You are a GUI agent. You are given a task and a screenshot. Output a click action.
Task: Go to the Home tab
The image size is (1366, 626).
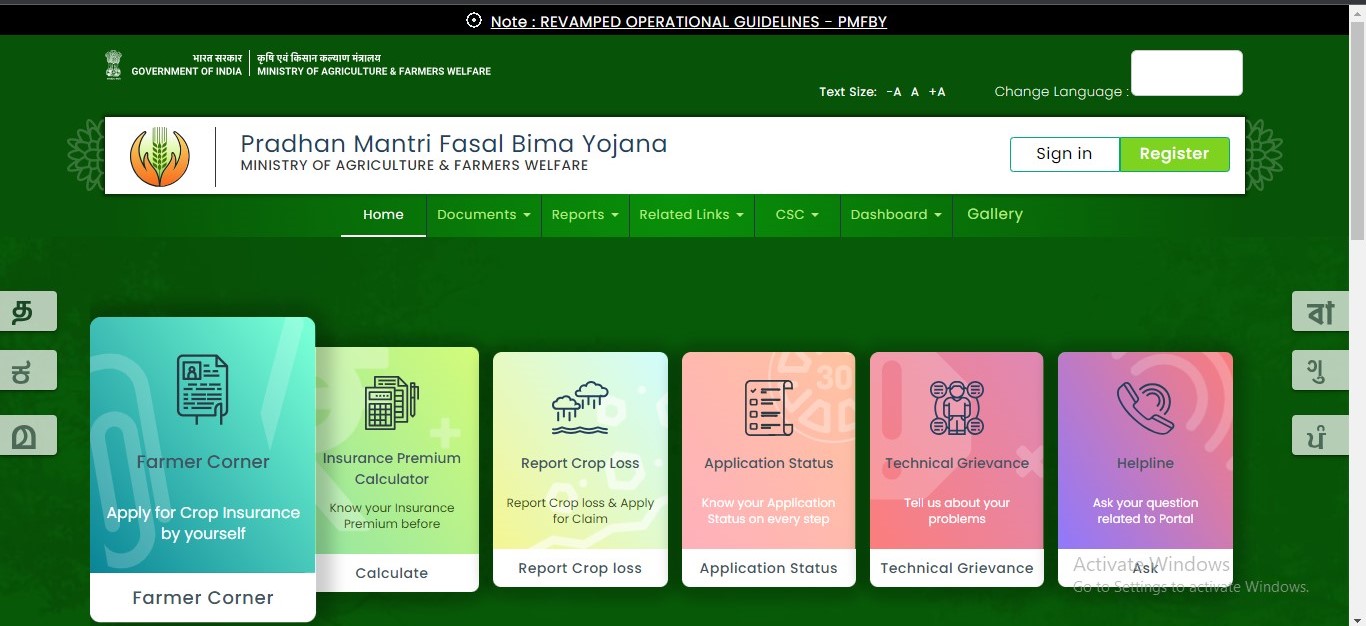click(383, 215)
